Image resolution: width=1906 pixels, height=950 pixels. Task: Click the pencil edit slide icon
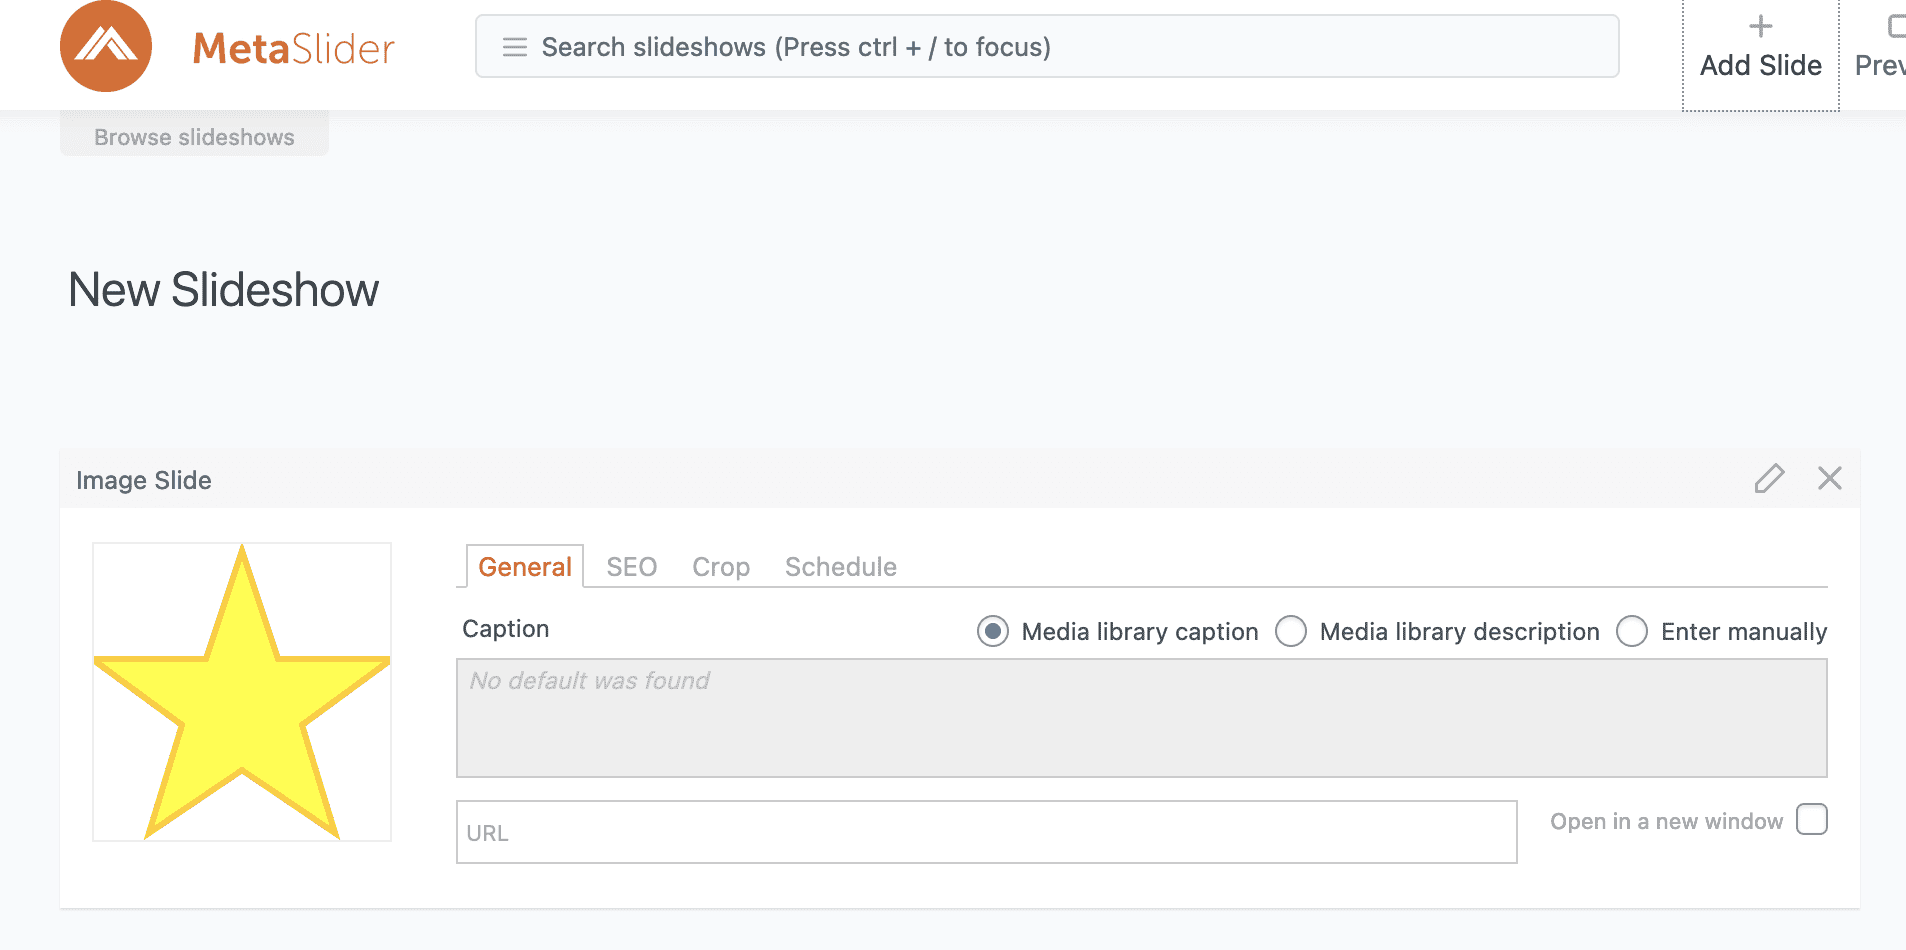click(1769, 479)
